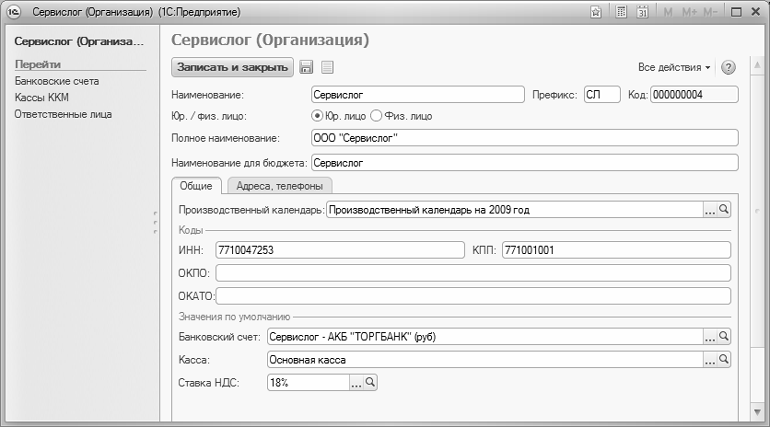Go to Банковские счета in the sidebar
Viewport: 770px width, 427px height.
tap(56, 80)
